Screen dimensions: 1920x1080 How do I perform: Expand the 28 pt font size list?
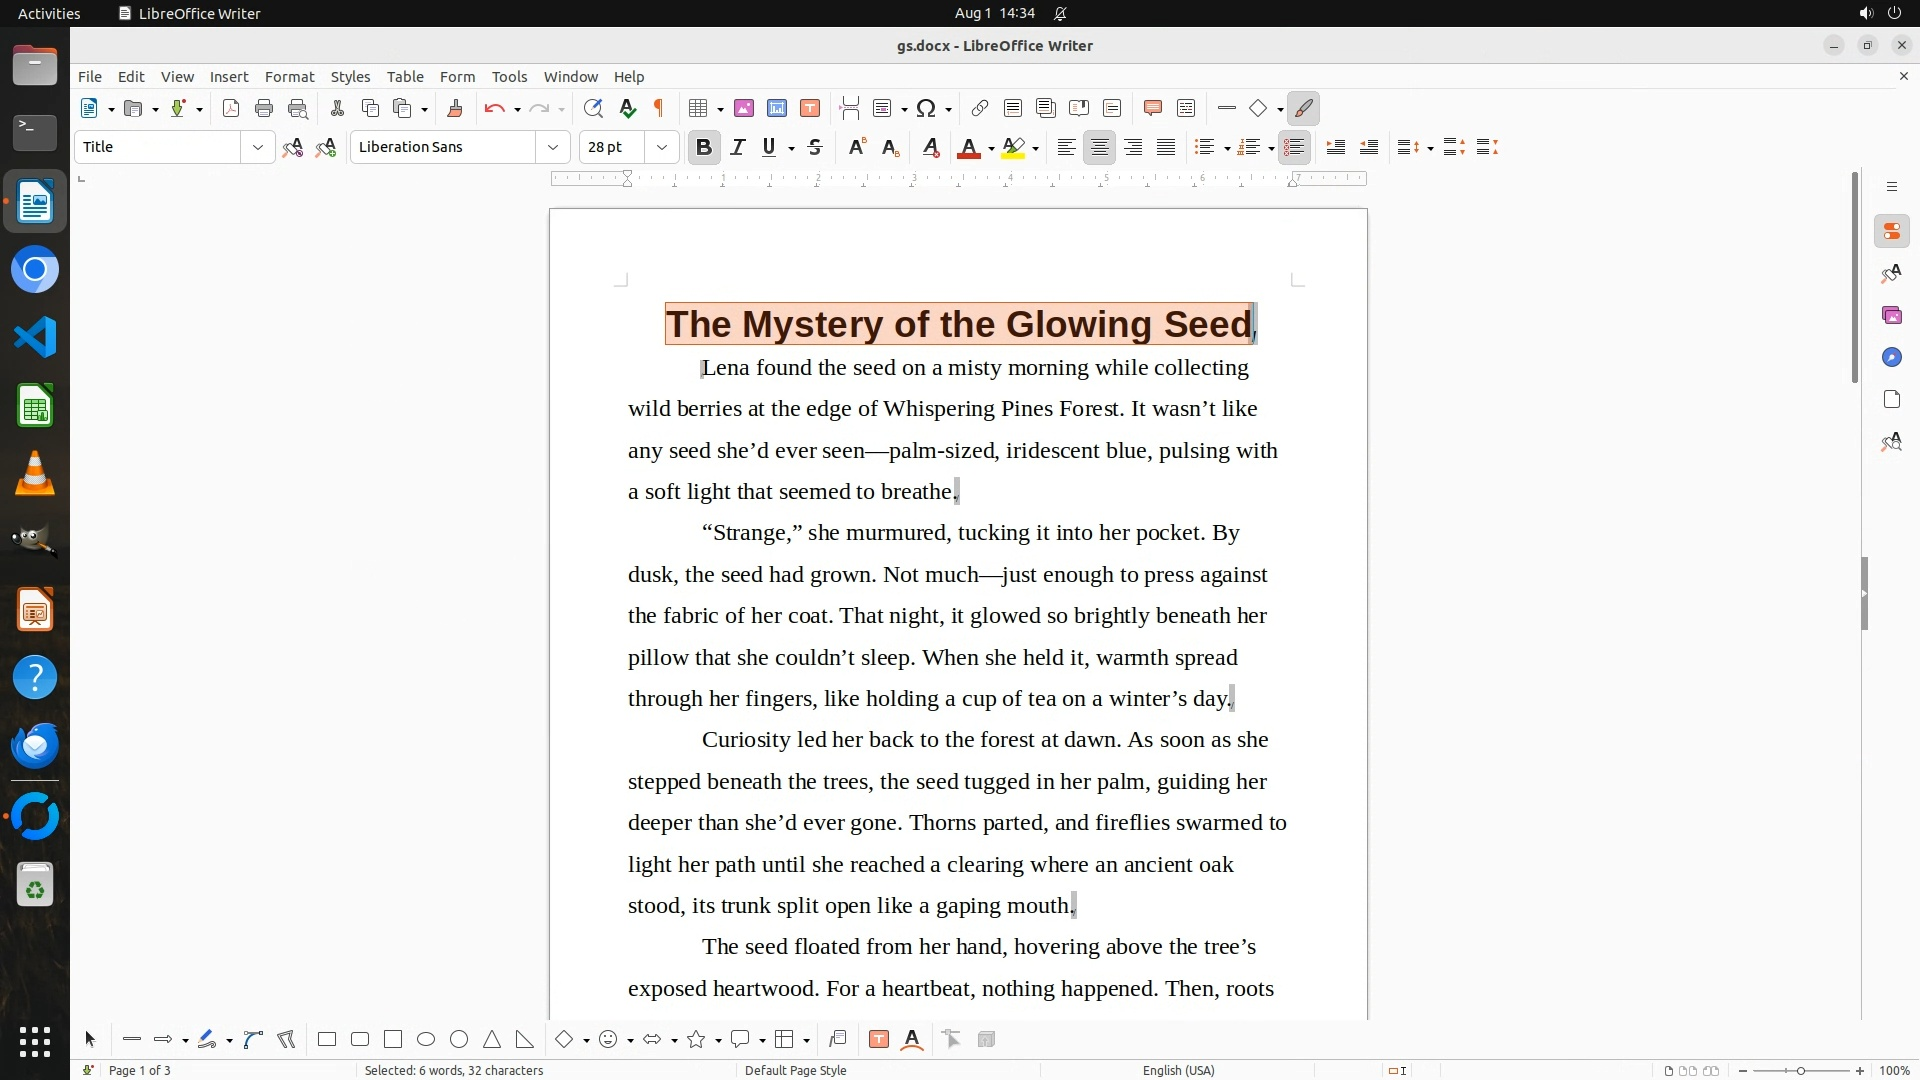[x=661, y=148]
